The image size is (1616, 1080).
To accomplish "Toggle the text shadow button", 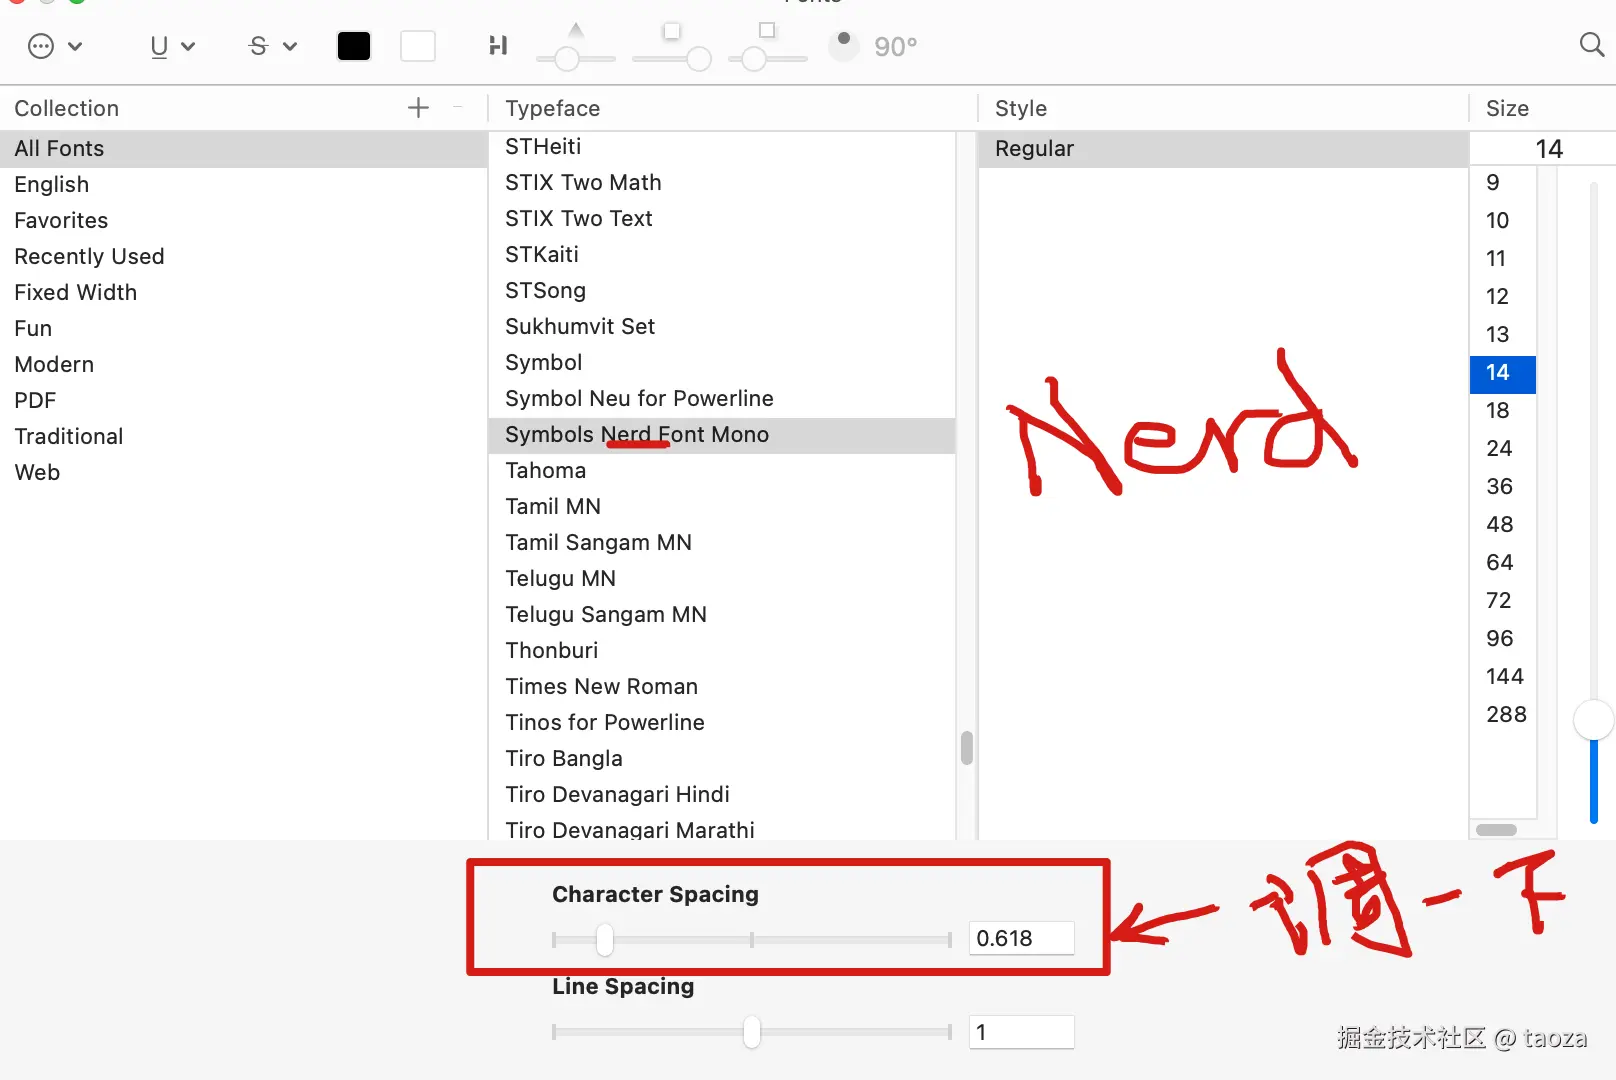I will click(x=498, y=46).
